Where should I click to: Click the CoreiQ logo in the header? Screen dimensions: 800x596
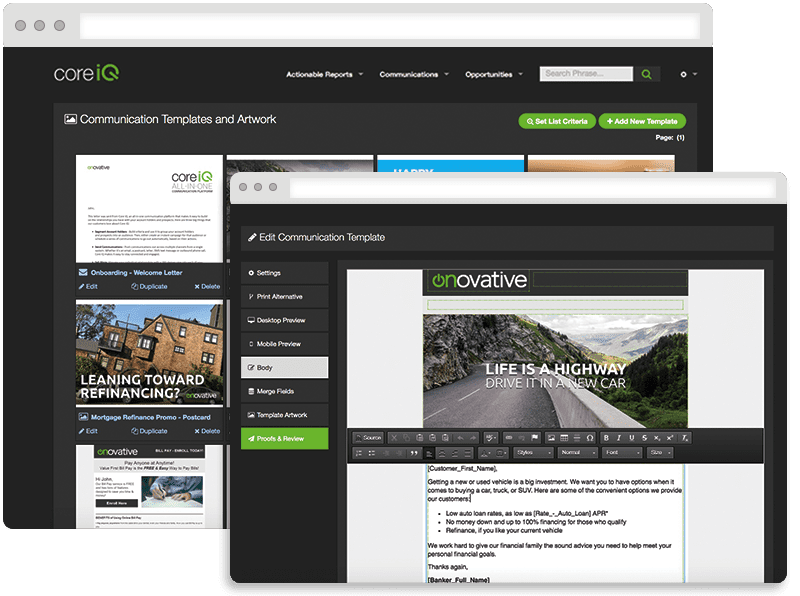coord(86,73)
